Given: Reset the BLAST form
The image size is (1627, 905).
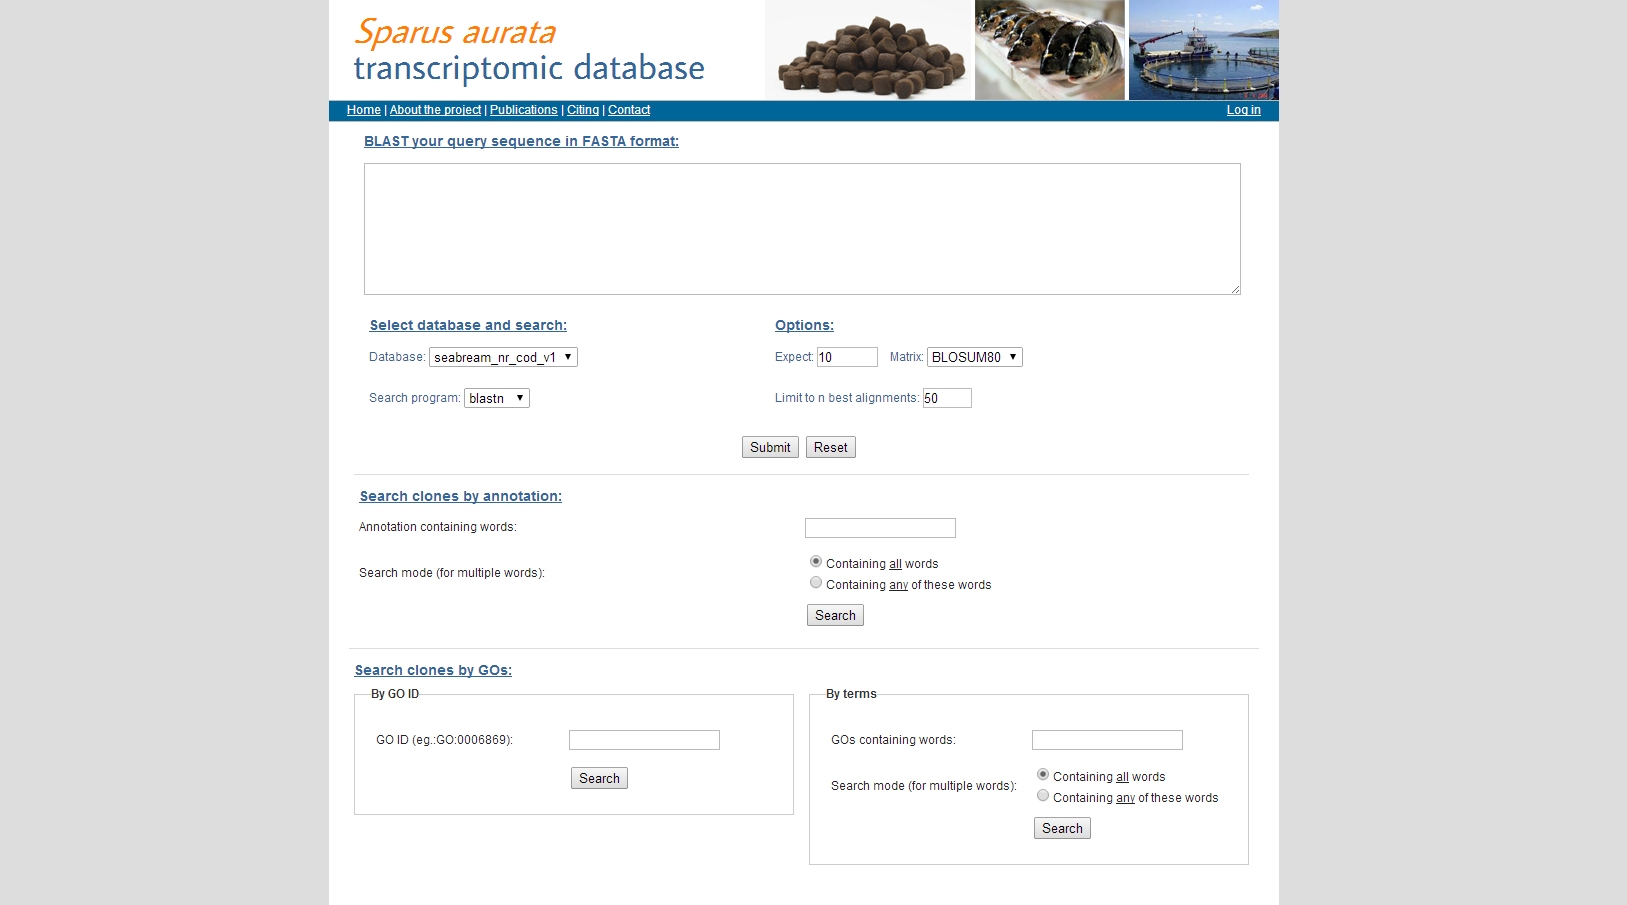Looking at the screenshot, I should (x=831, y=447).
